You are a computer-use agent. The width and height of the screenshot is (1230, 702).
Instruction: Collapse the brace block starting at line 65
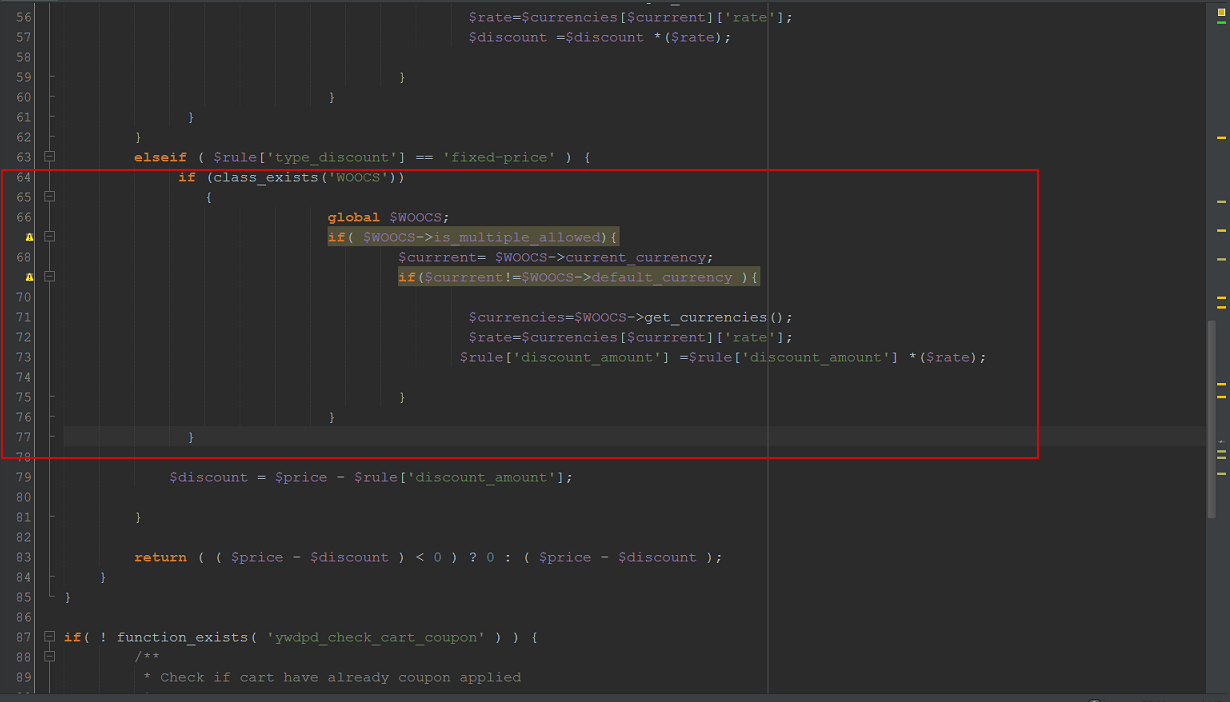pyautogui.click(x=49, y=197)
